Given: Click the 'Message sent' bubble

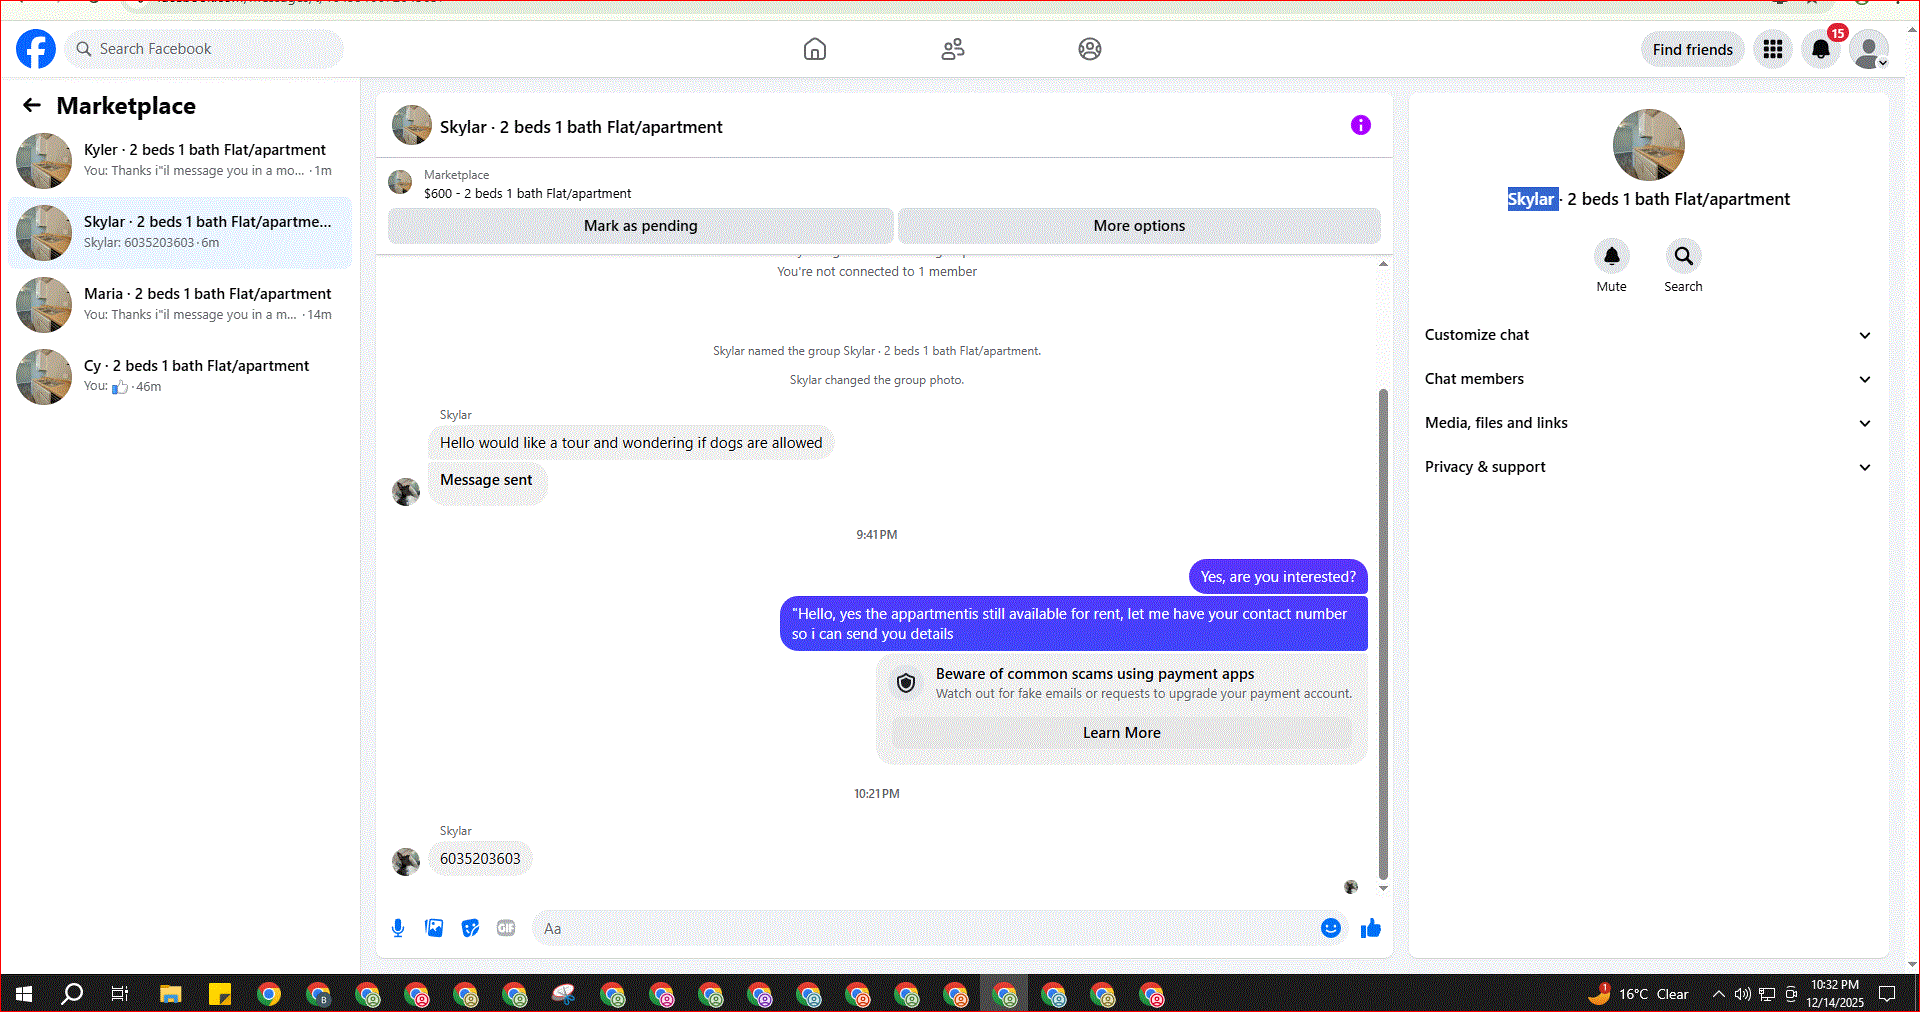Looking at the screenshot, I should pyautogui.click(x=486, y=483).
